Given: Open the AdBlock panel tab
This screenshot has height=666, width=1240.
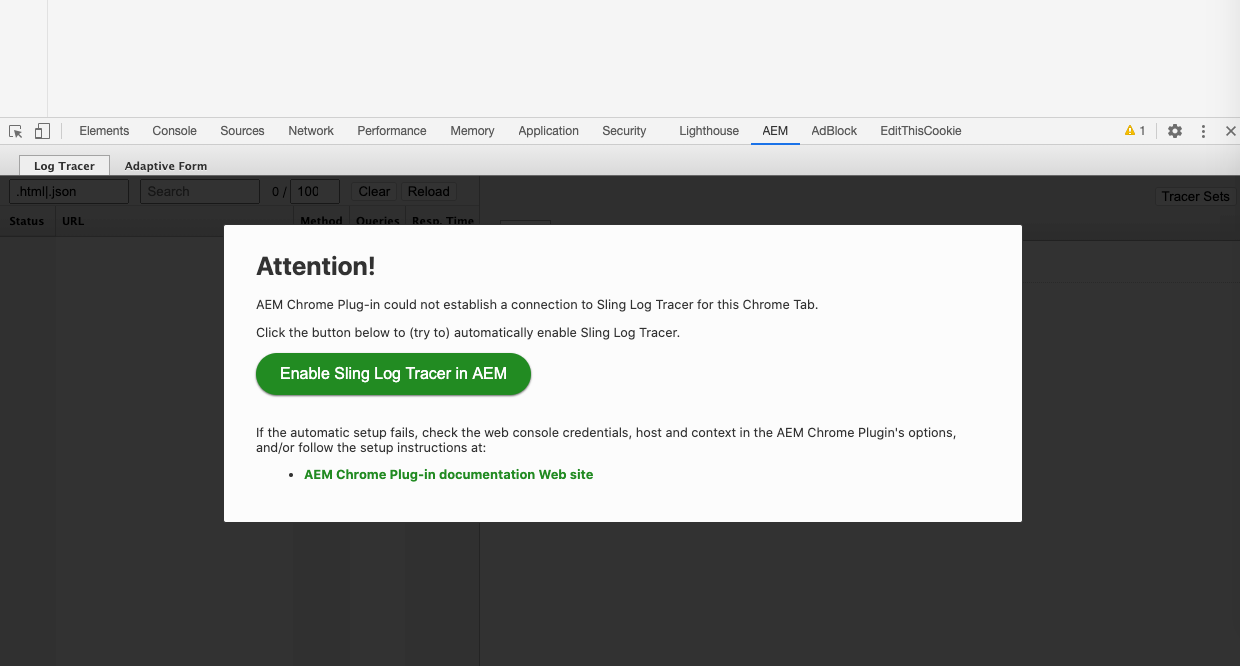Looking at the screenshot, I should coord(834,131).
